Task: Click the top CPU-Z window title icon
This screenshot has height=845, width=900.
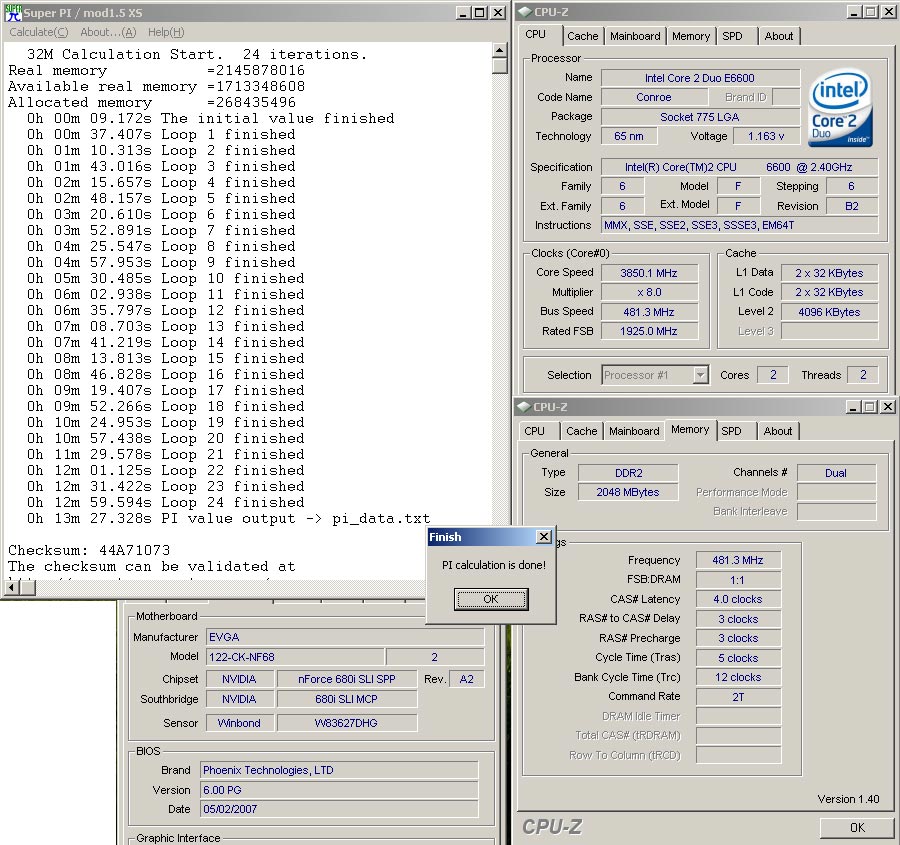Action: 524,11
